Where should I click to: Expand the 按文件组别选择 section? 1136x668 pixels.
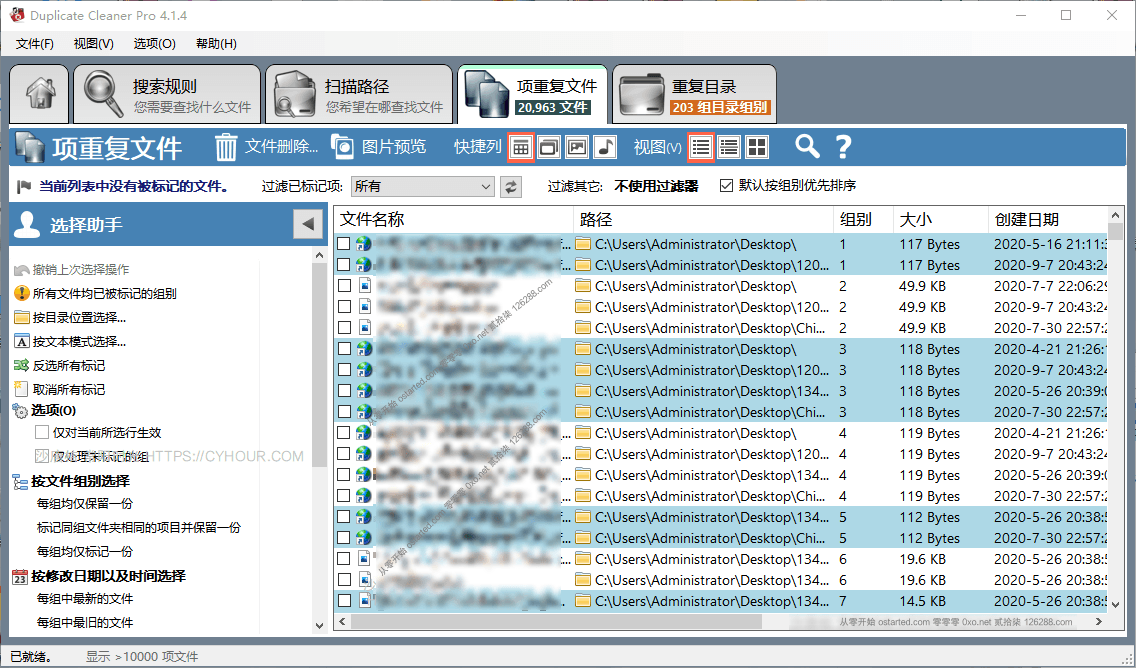(72, 481)
